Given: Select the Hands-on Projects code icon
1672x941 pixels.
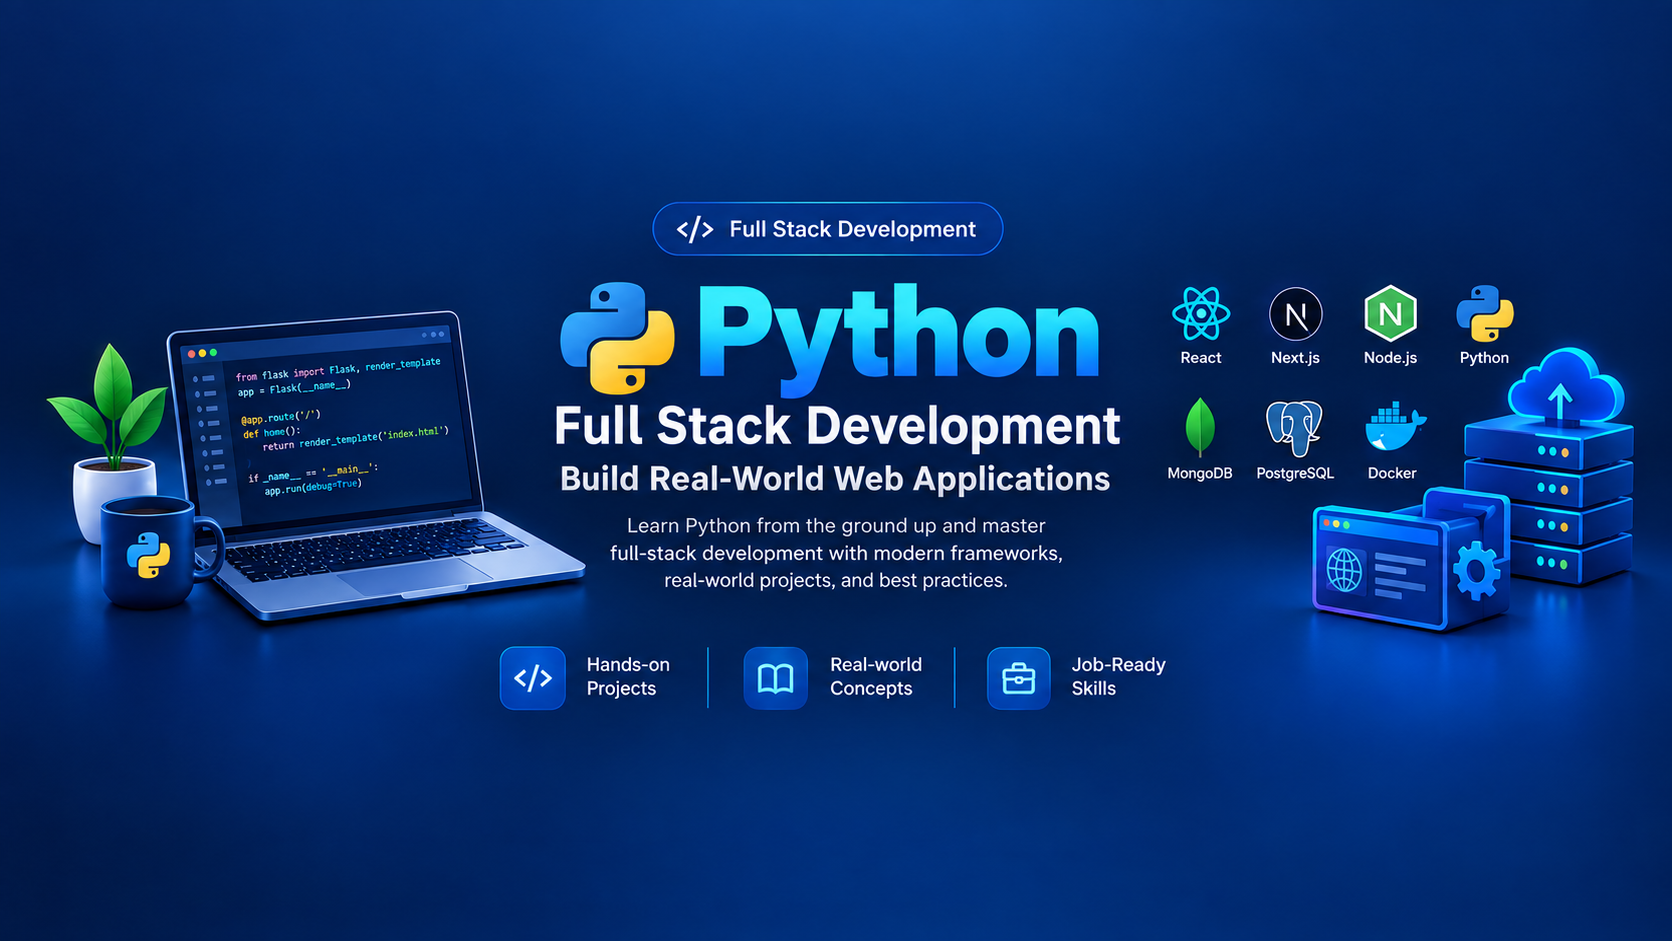Looking at the screenshot, I should (533, 678).
